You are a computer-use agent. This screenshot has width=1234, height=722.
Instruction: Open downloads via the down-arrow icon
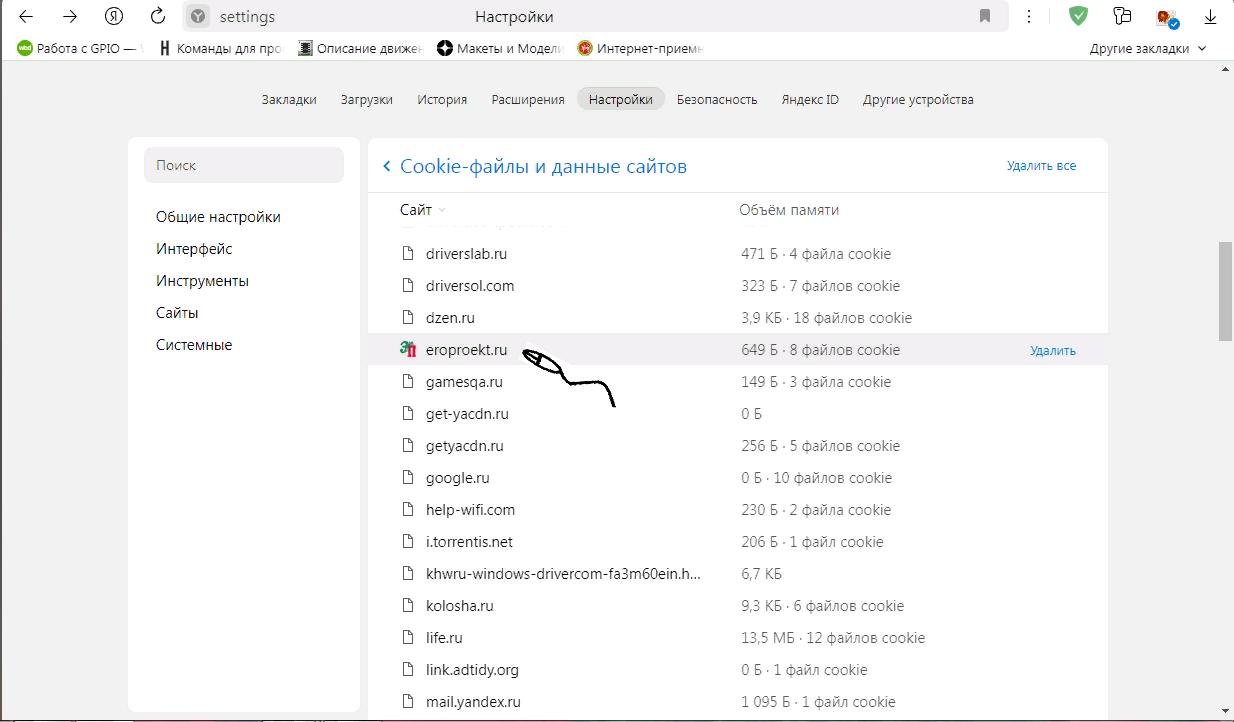(1210, 16)
